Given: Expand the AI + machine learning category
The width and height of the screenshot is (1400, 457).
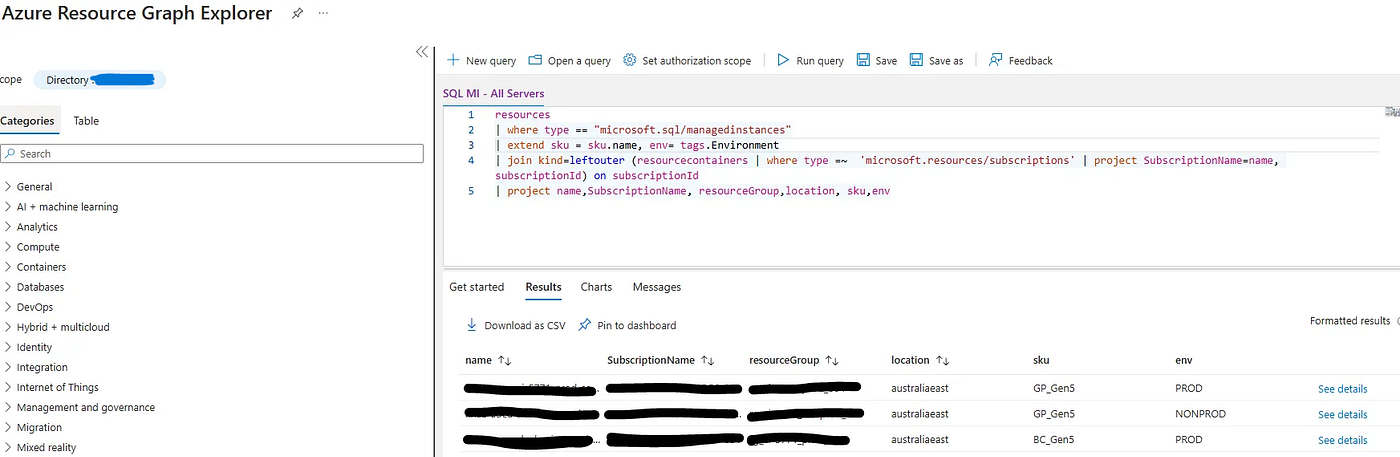Looking at the screenshot, I should coord(8,207).
